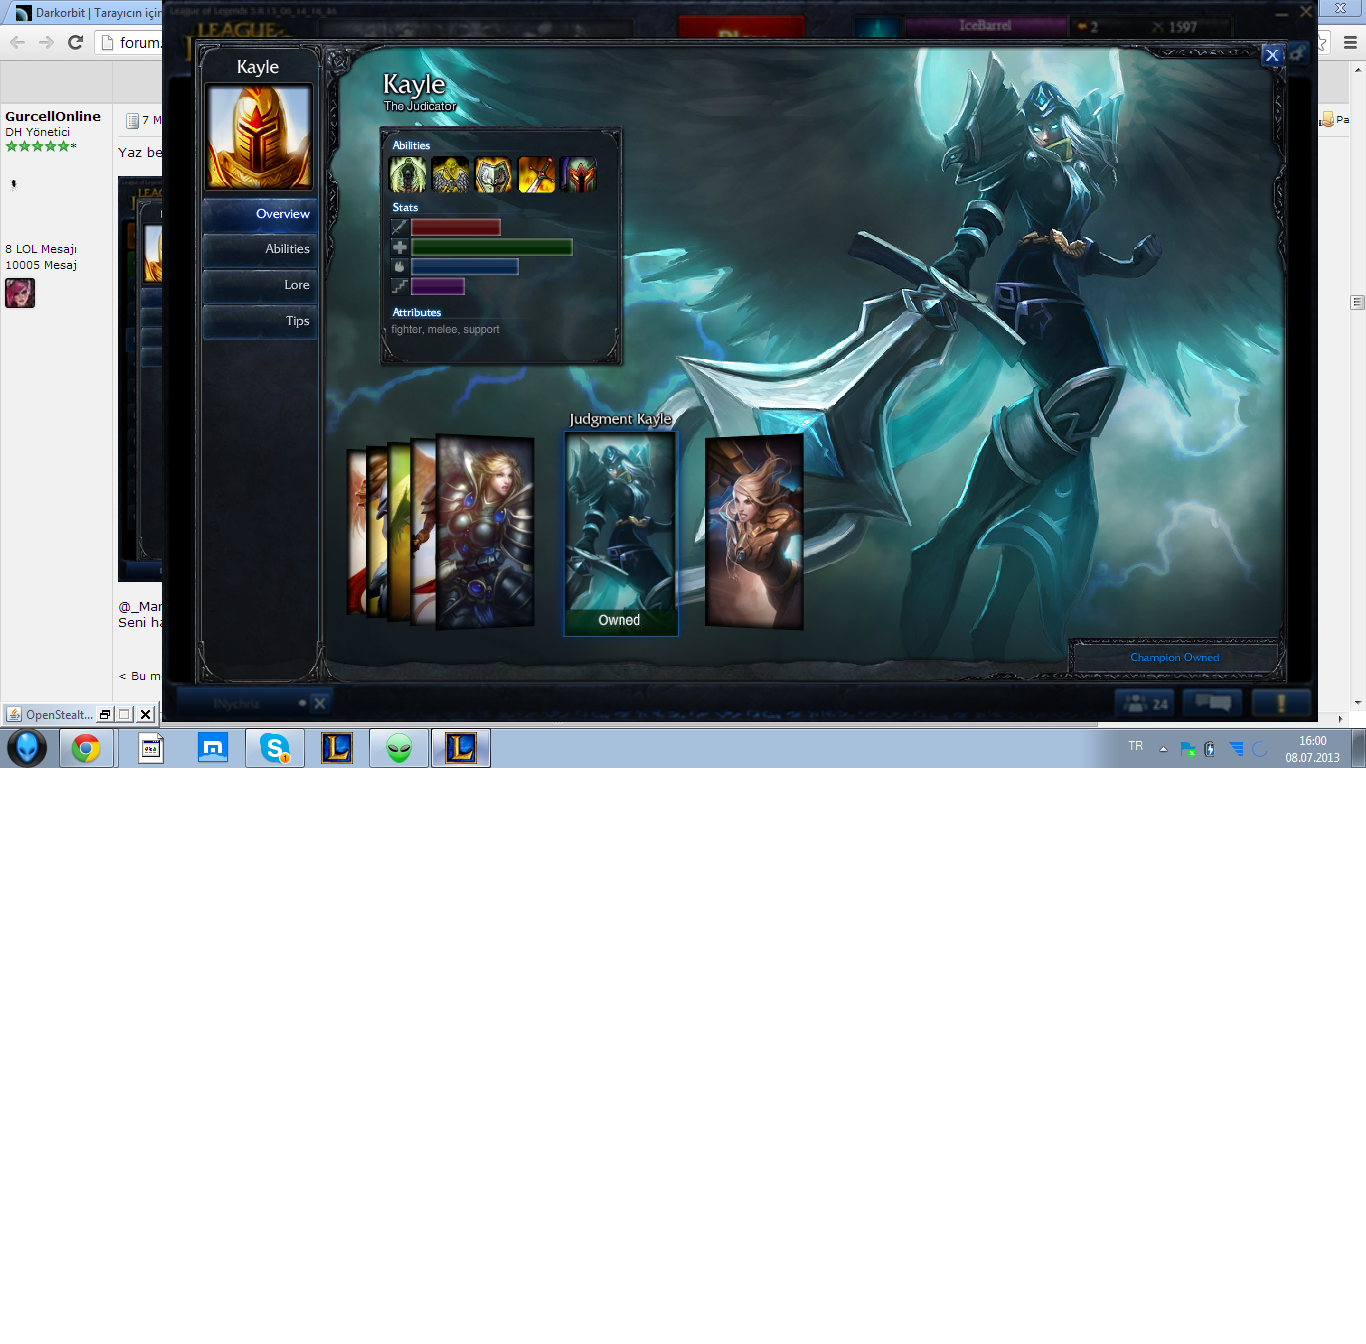The height and width of the screenshot is (1344, 1366).
Task: Click the blue ability power stat bar
Action: point(464,267)
